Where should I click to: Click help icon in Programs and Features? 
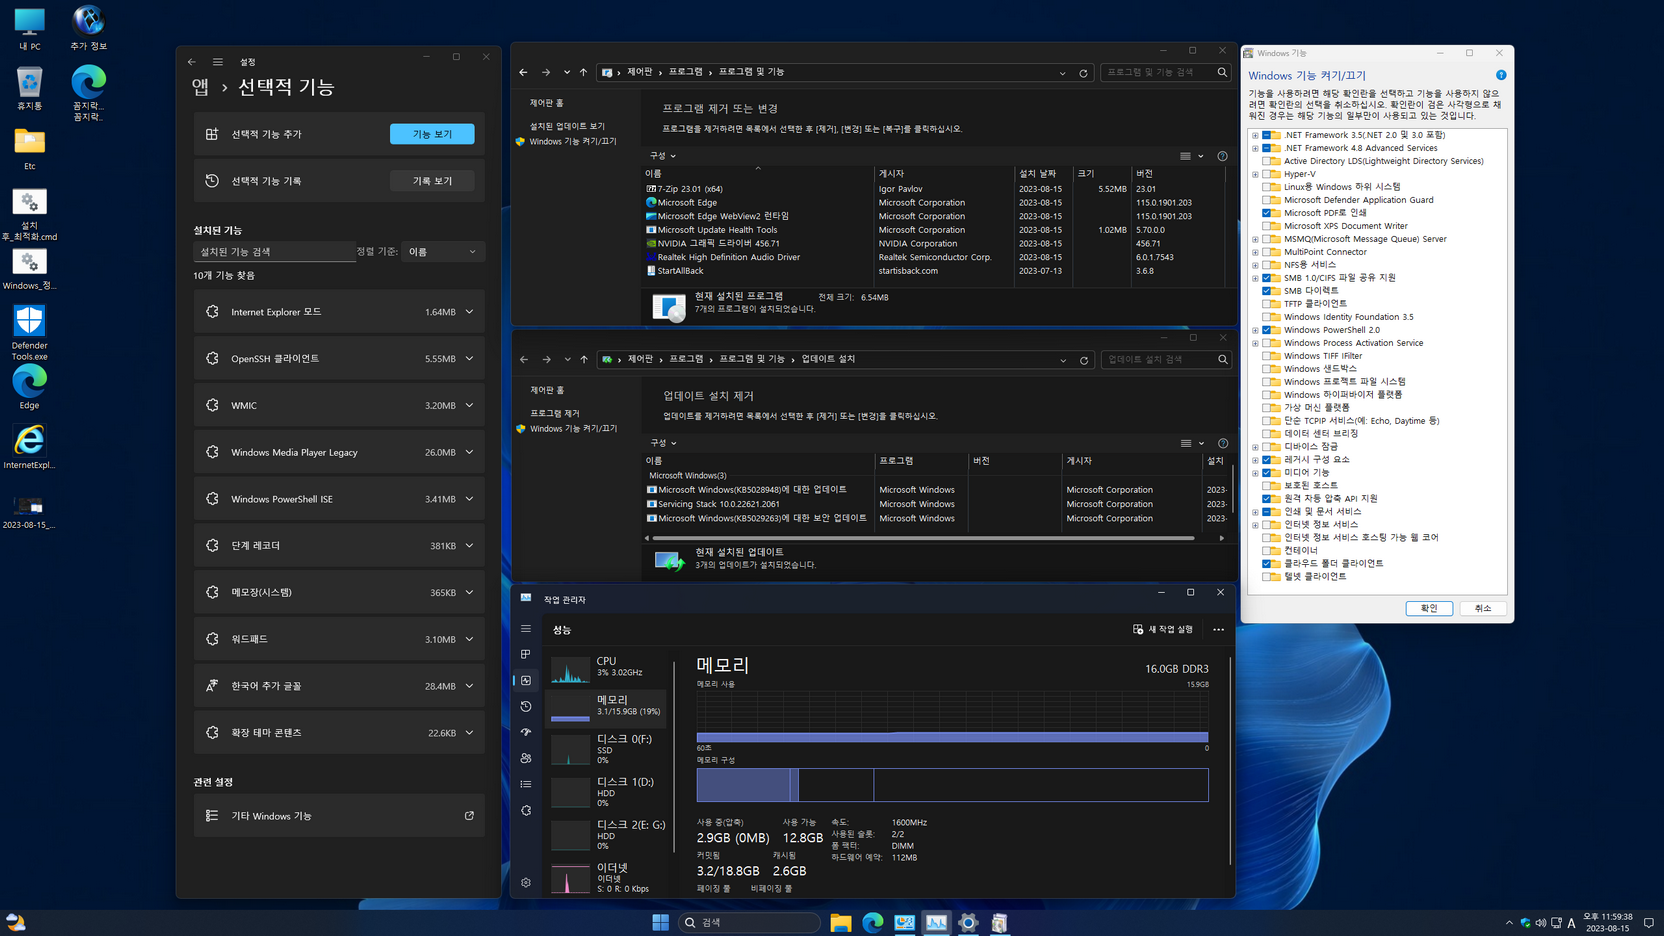pos(1222,156)
